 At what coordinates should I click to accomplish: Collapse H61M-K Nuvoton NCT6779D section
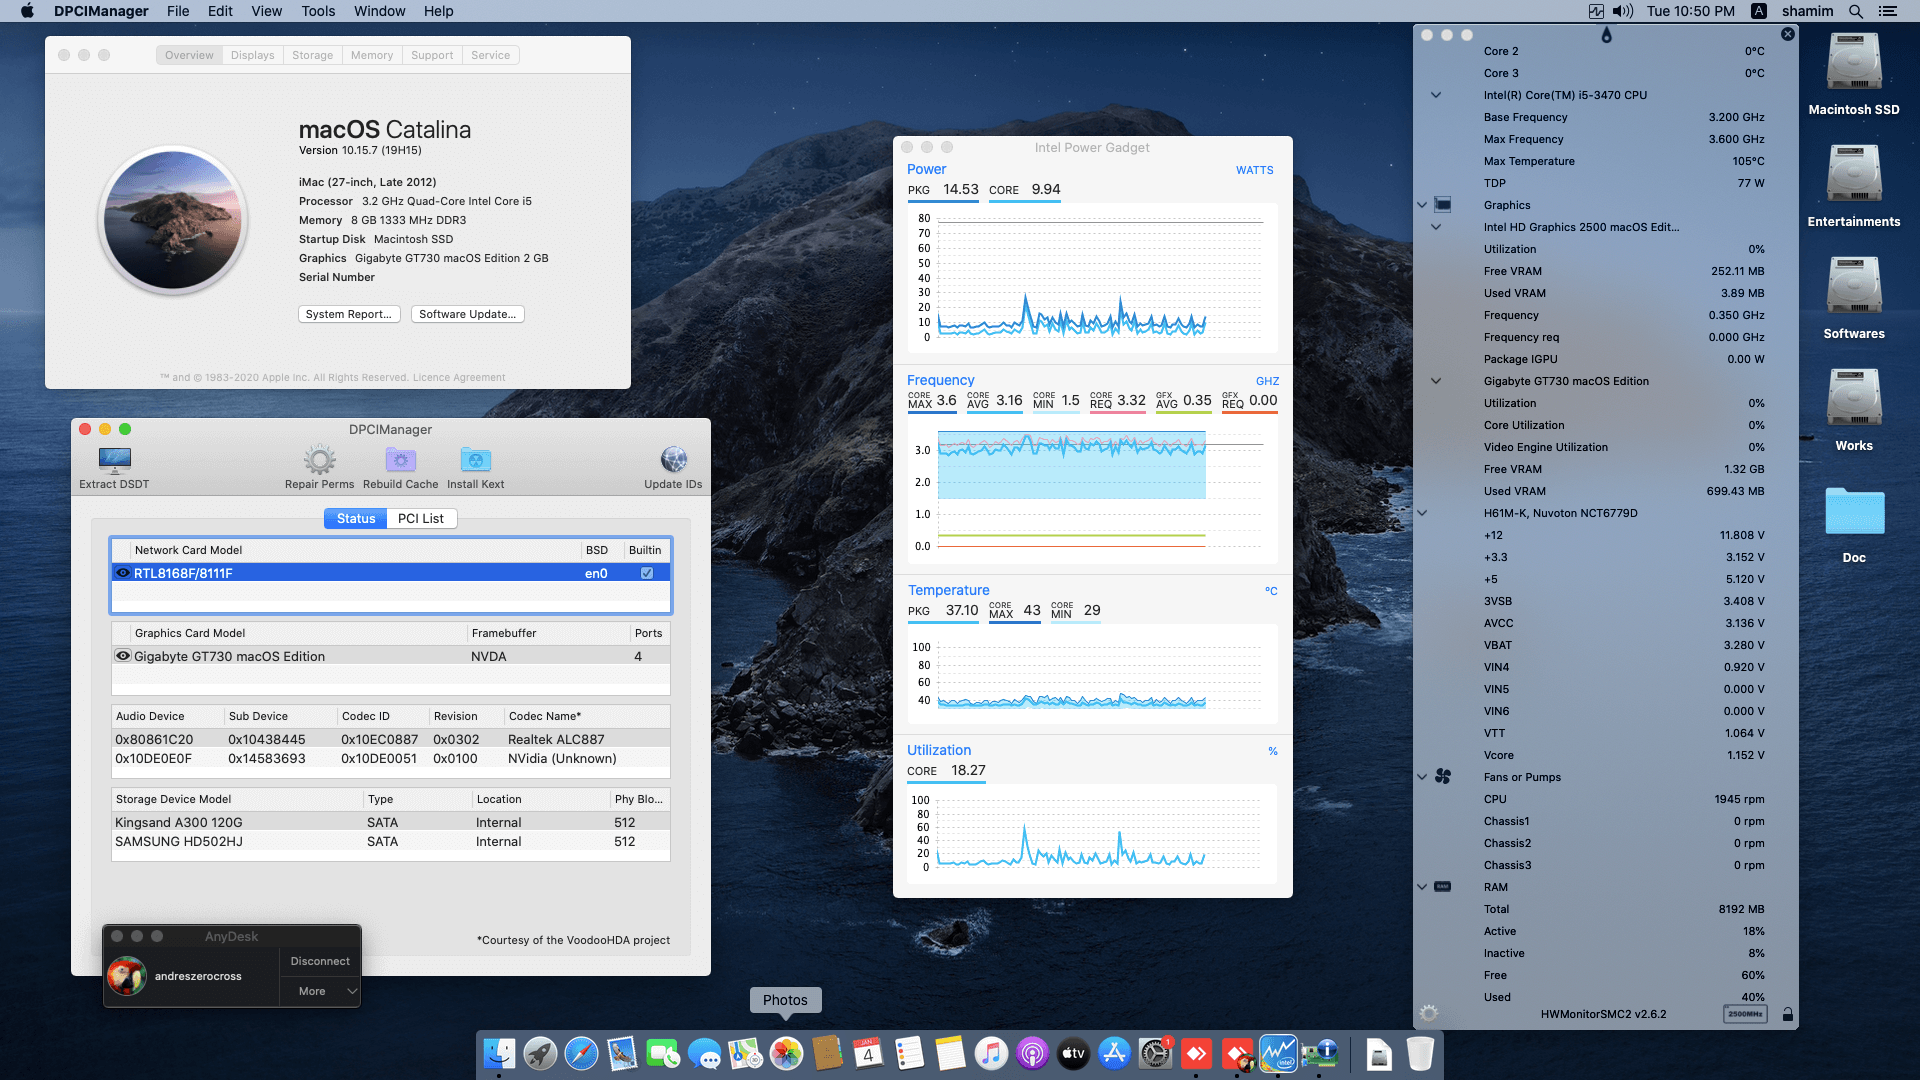point(1422,513)
